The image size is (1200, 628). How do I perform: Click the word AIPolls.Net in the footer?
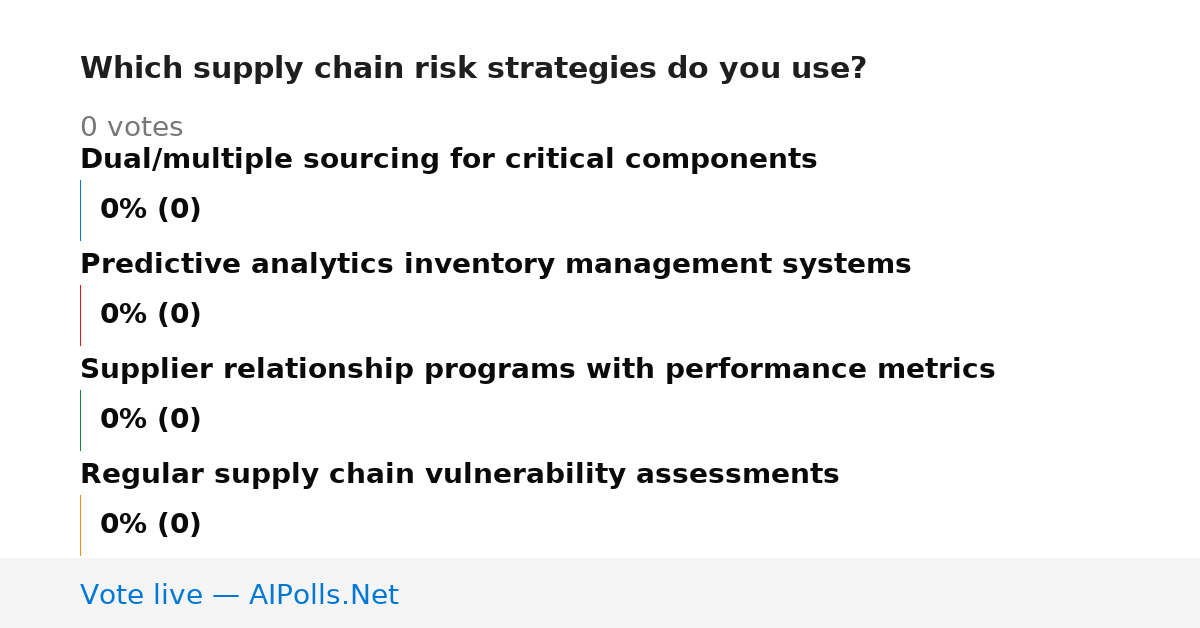323,595
